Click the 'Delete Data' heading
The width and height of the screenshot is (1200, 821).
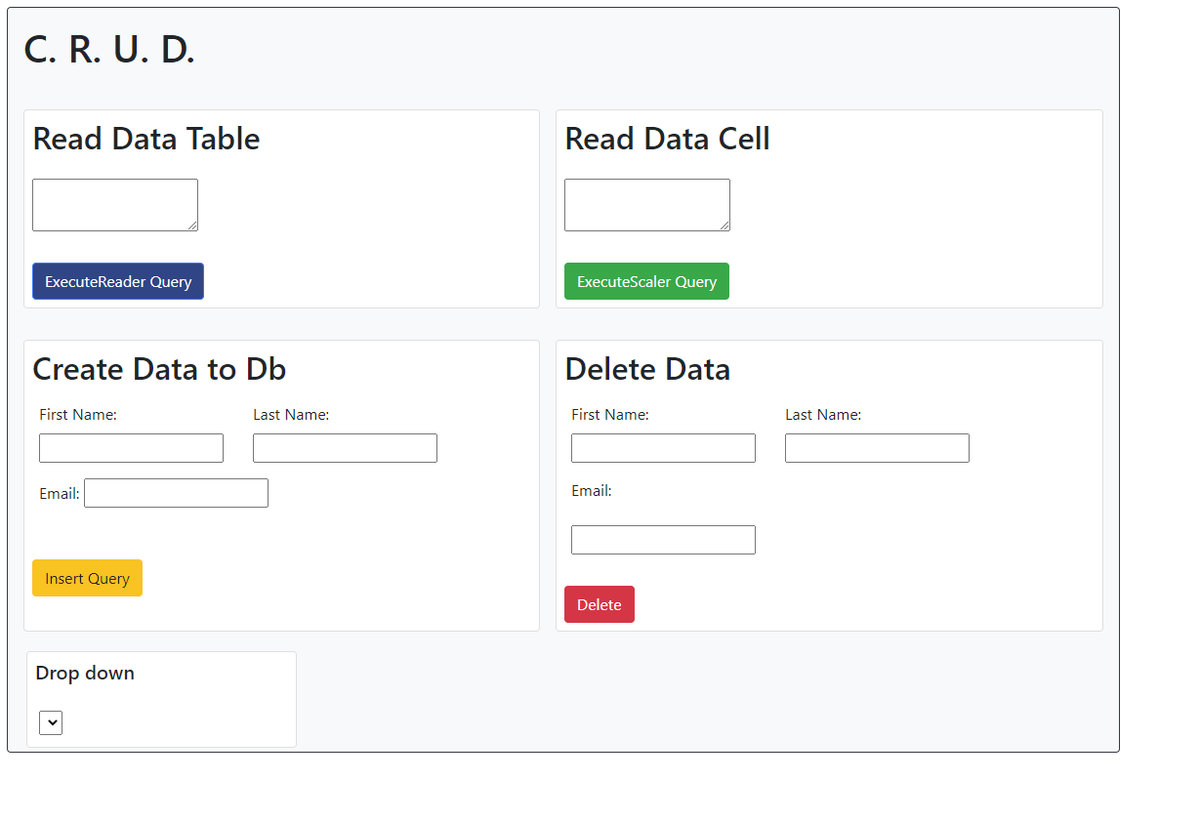pyautogui.click(x=647, y=369)
